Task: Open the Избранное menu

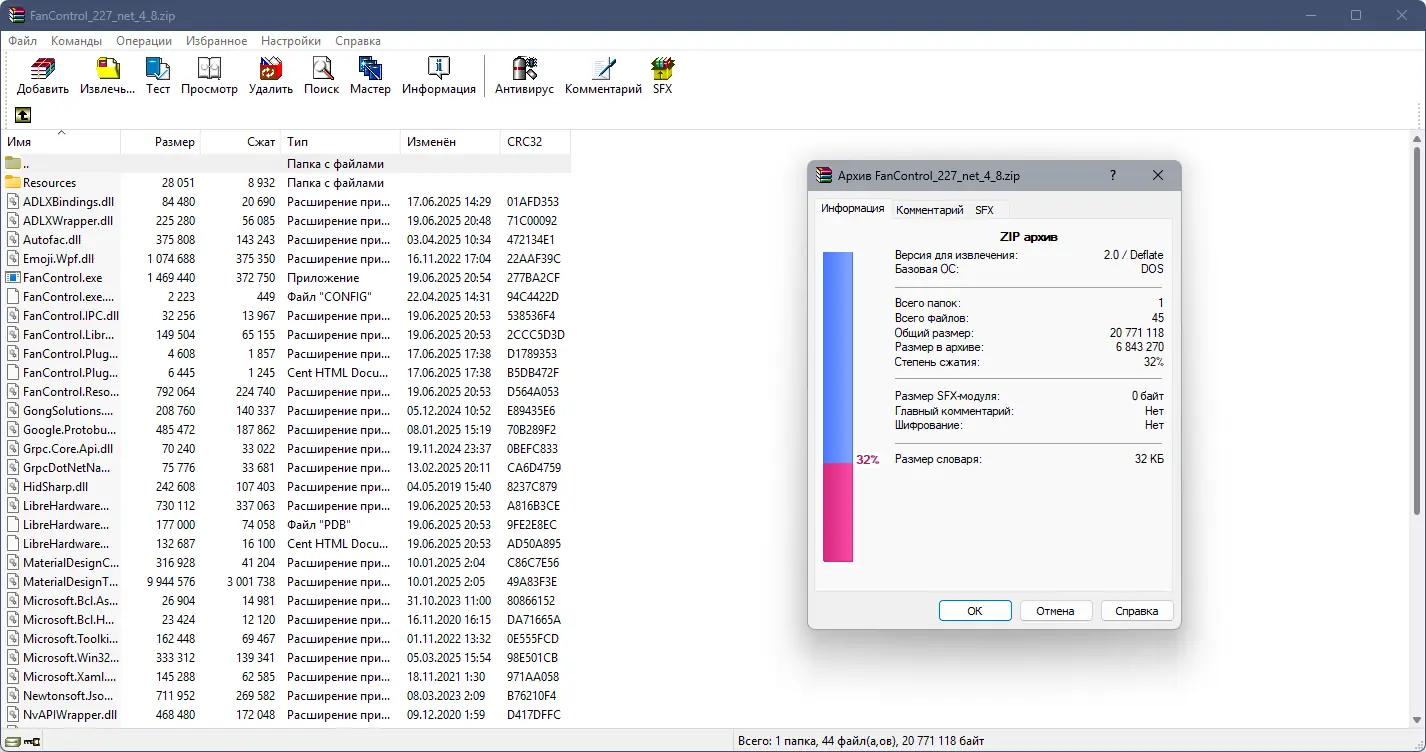Action: (x=216, y=41)
